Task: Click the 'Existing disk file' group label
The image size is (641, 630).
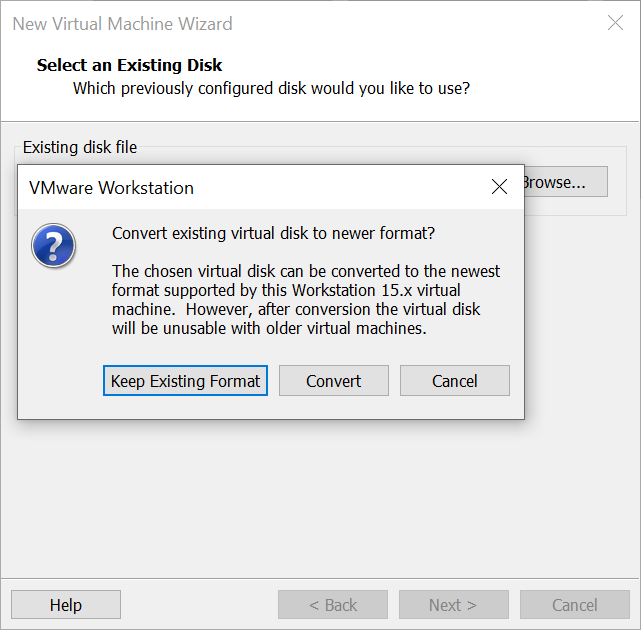Action: [80, 147]
